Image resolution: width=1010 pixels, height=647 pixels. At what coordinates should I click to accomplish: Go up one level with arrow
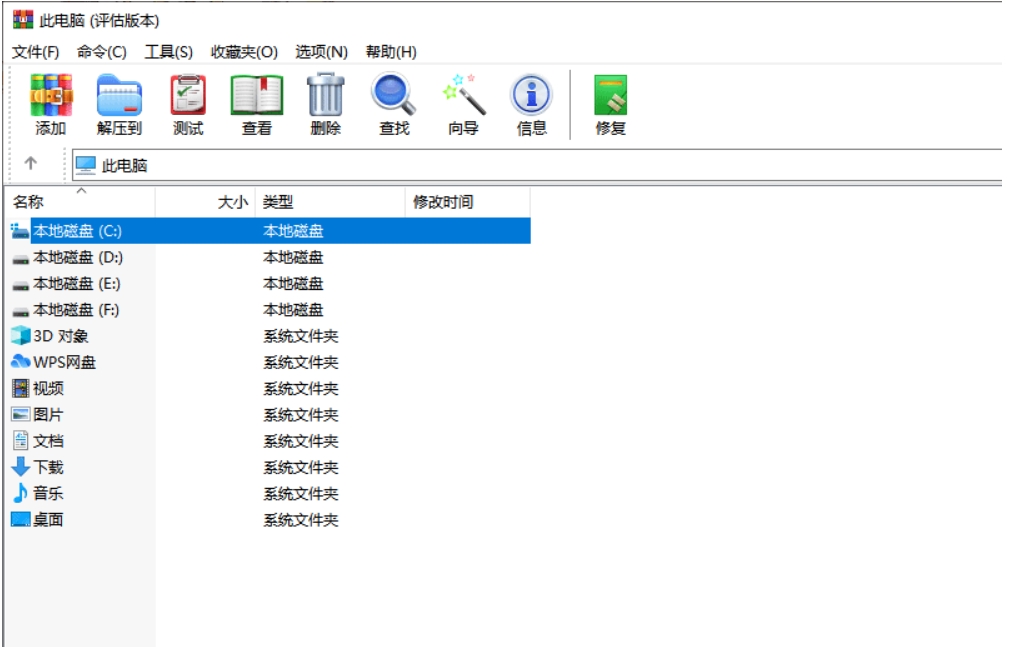pos(30,163)
